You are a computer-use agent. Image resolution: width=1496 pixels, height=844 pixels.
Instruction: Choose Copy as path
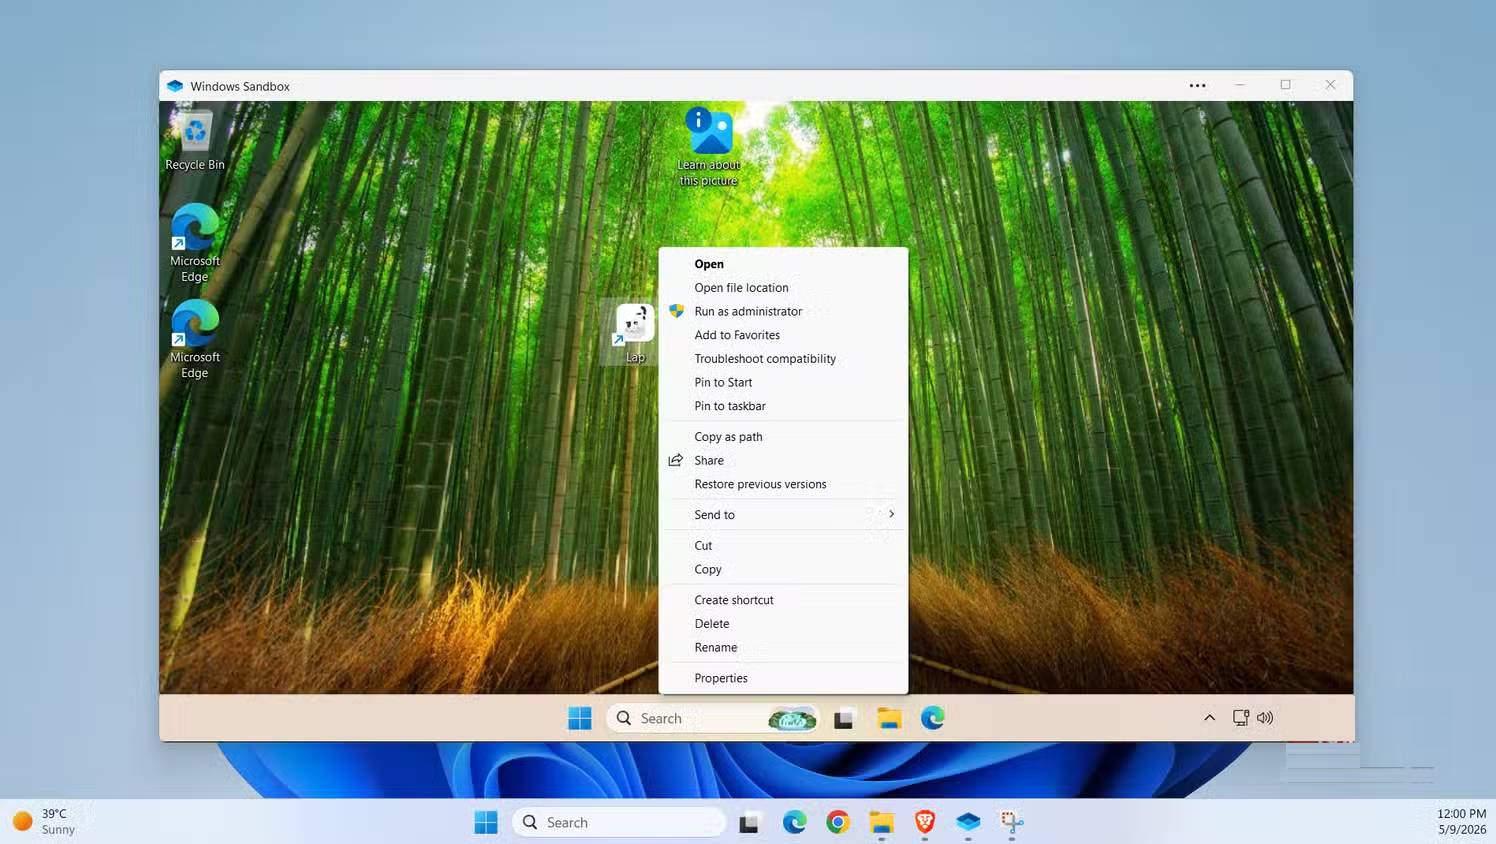(x=783, y=437)
